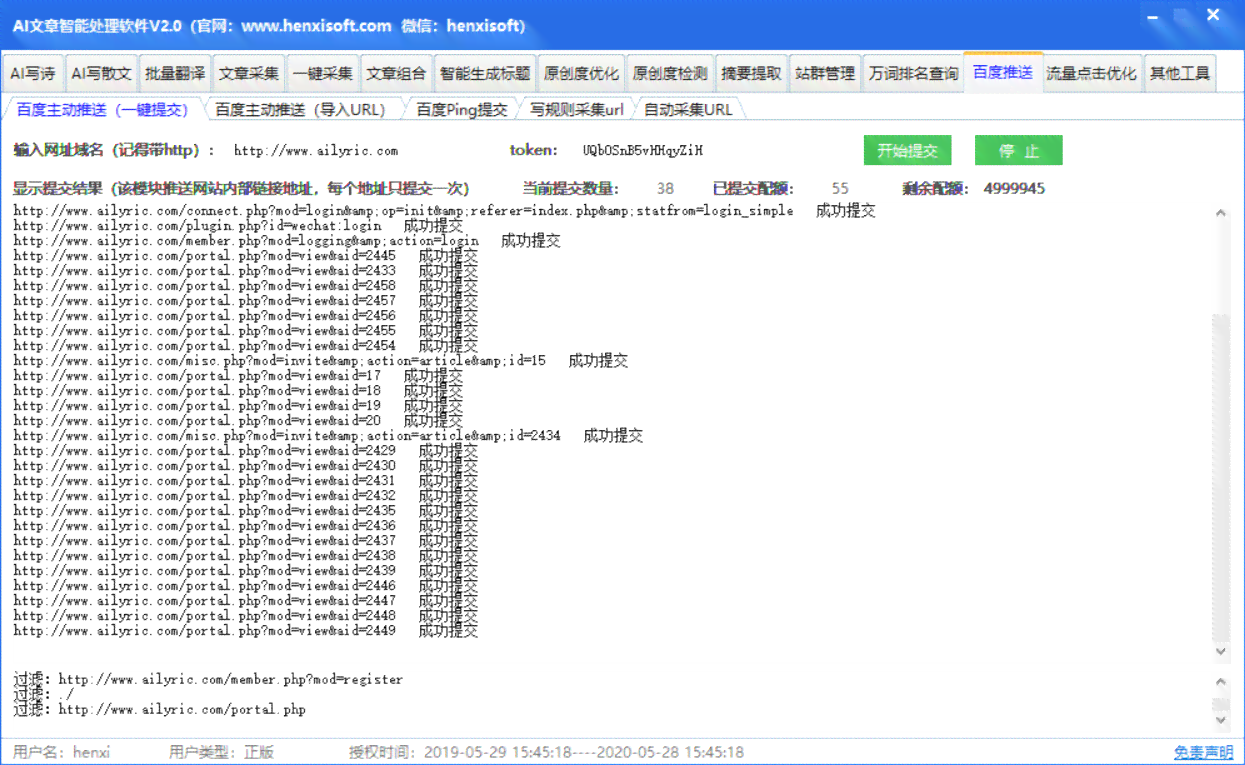This screenshot has height=765, width=1245.
Task: Select the line with aid=2430
Action: tap(246, 466)
